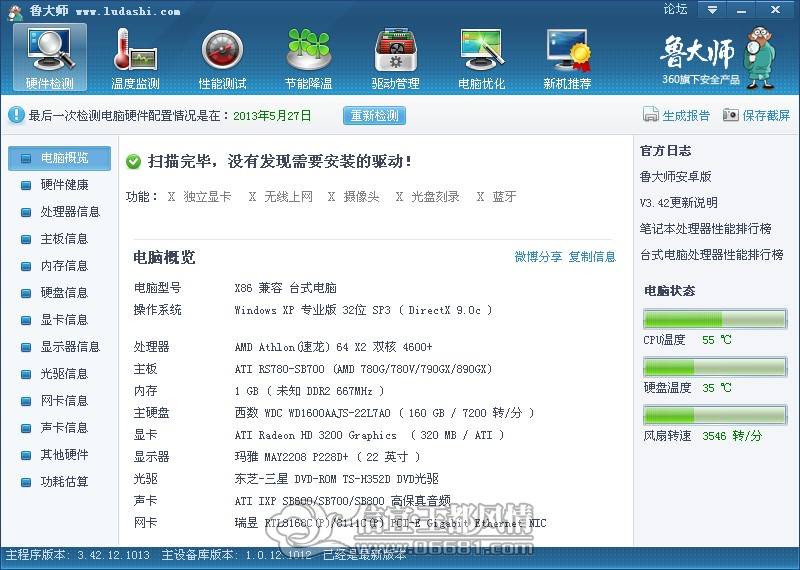Open the 鲁大师安卓版 log entry

(676, 177)
